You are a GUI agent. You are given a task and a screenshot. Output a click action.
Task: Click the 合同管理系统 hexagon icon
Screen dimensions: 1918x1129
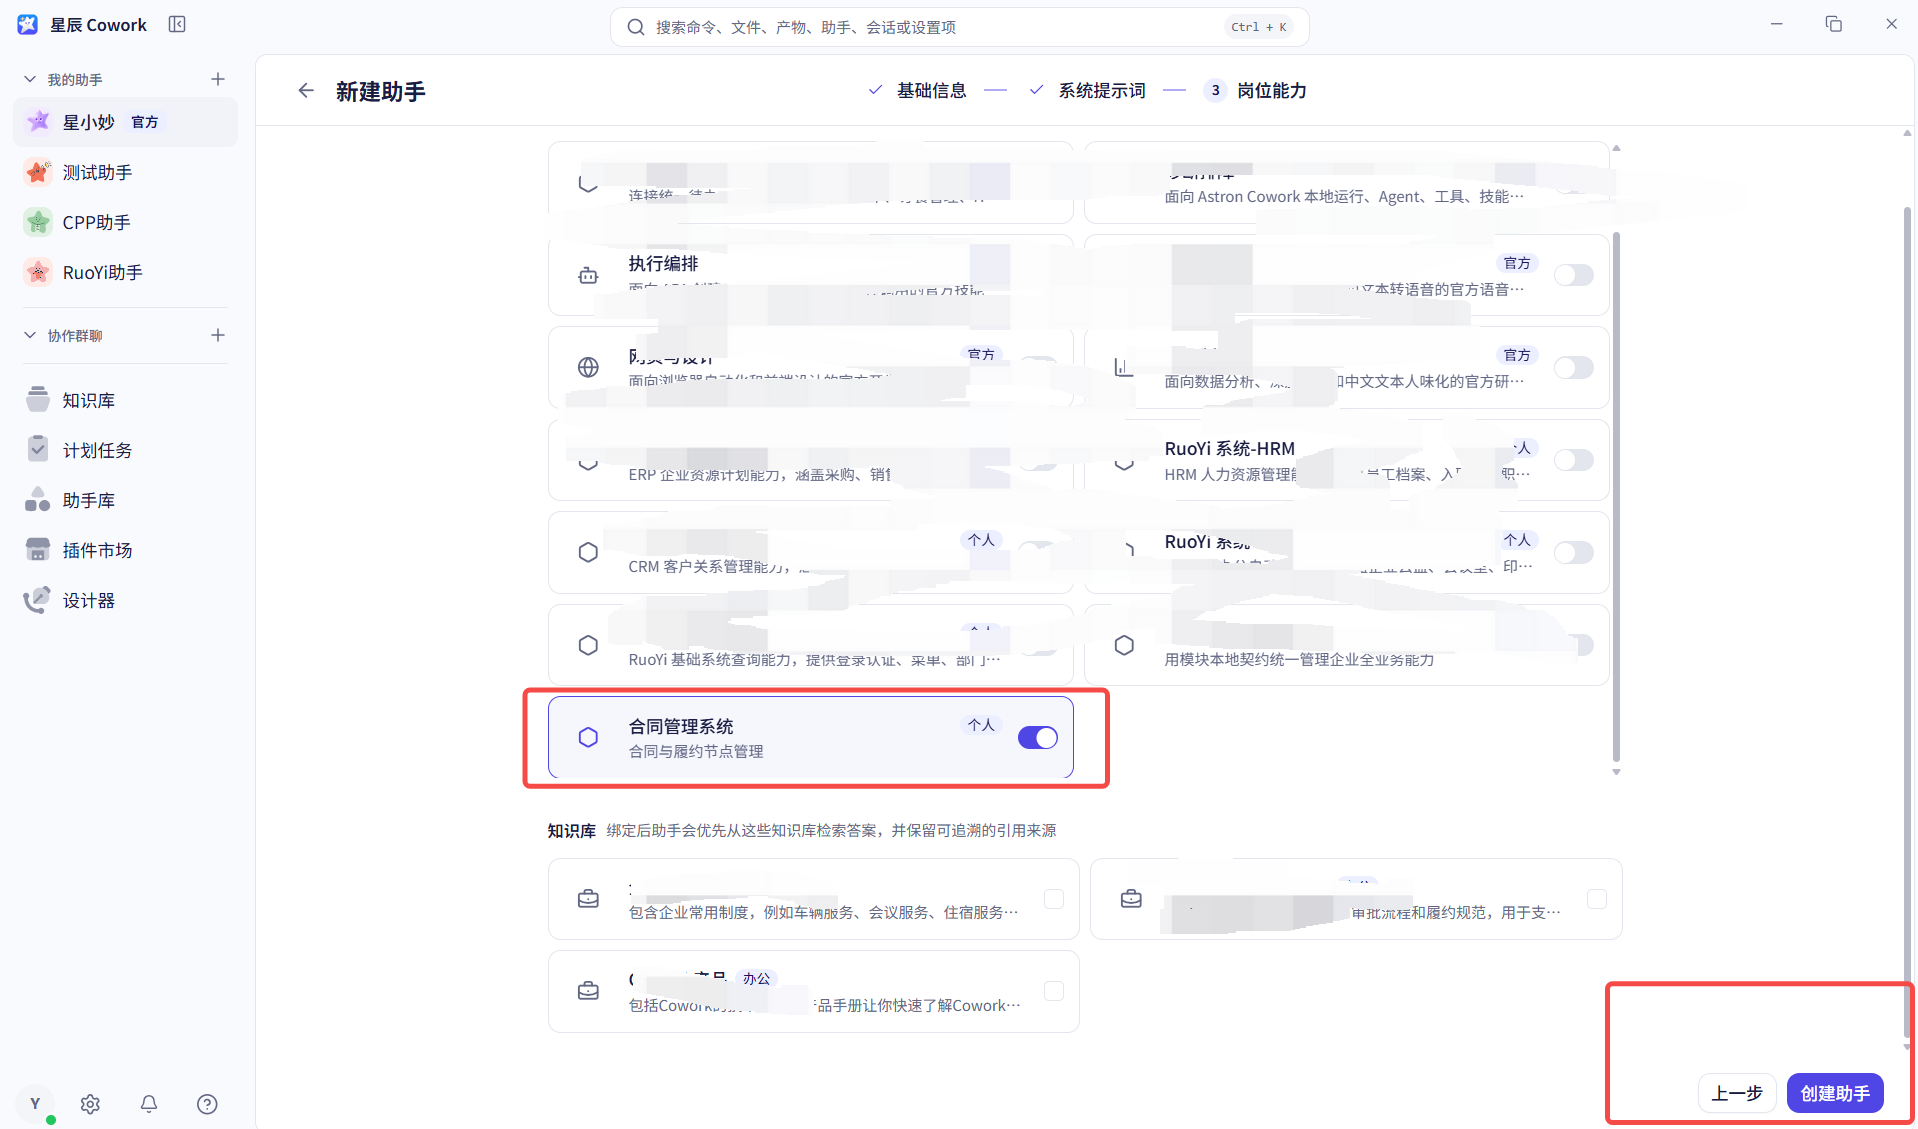coord(588,738)
